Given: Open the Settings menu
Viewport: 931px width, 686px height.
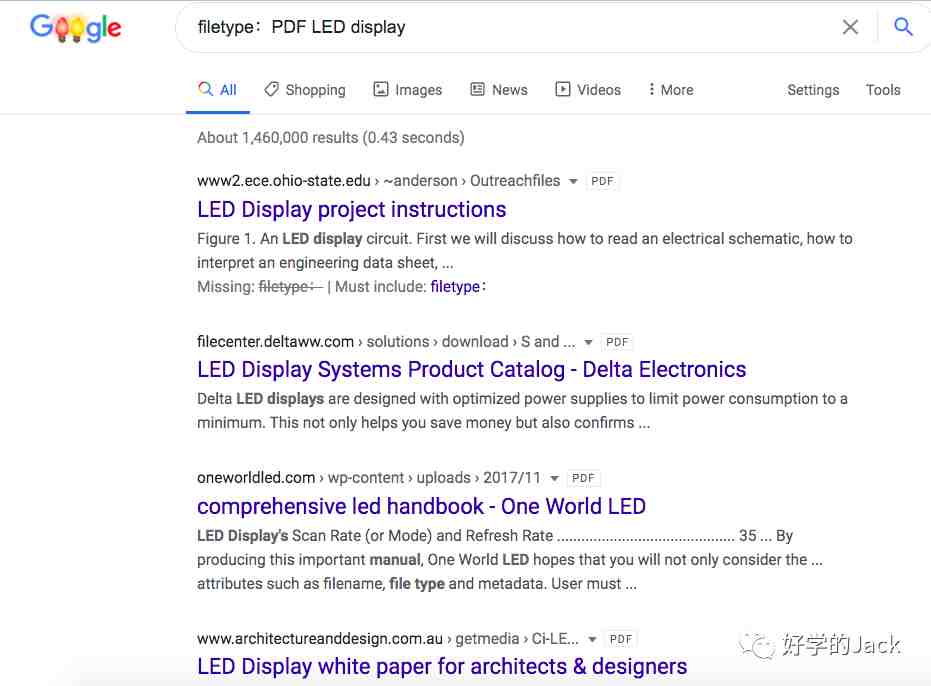Looking at the screenshot, I should (x=812, y=90).
